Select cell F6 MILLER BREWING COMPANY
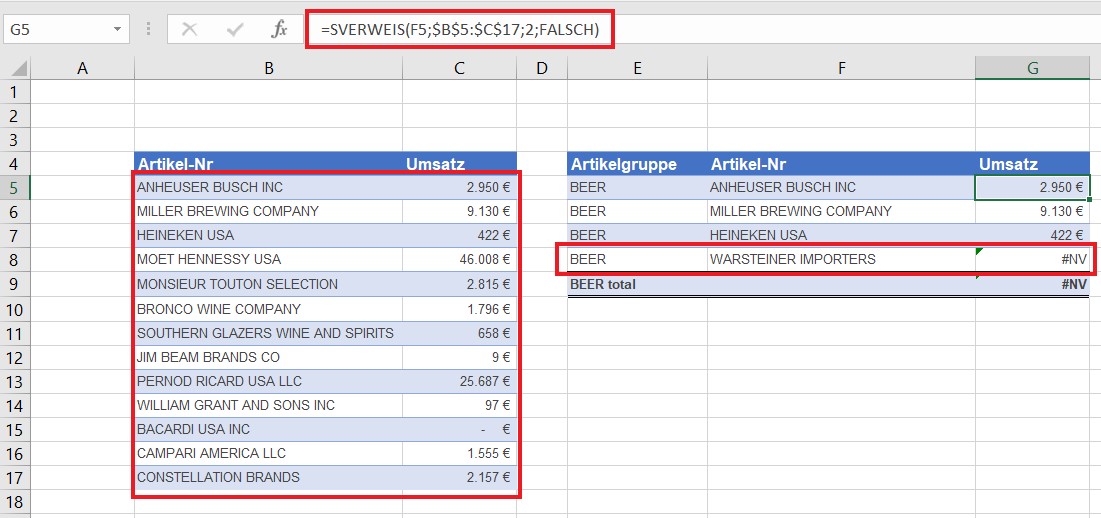The image size is (1101, 518). (x=841, y=211)
